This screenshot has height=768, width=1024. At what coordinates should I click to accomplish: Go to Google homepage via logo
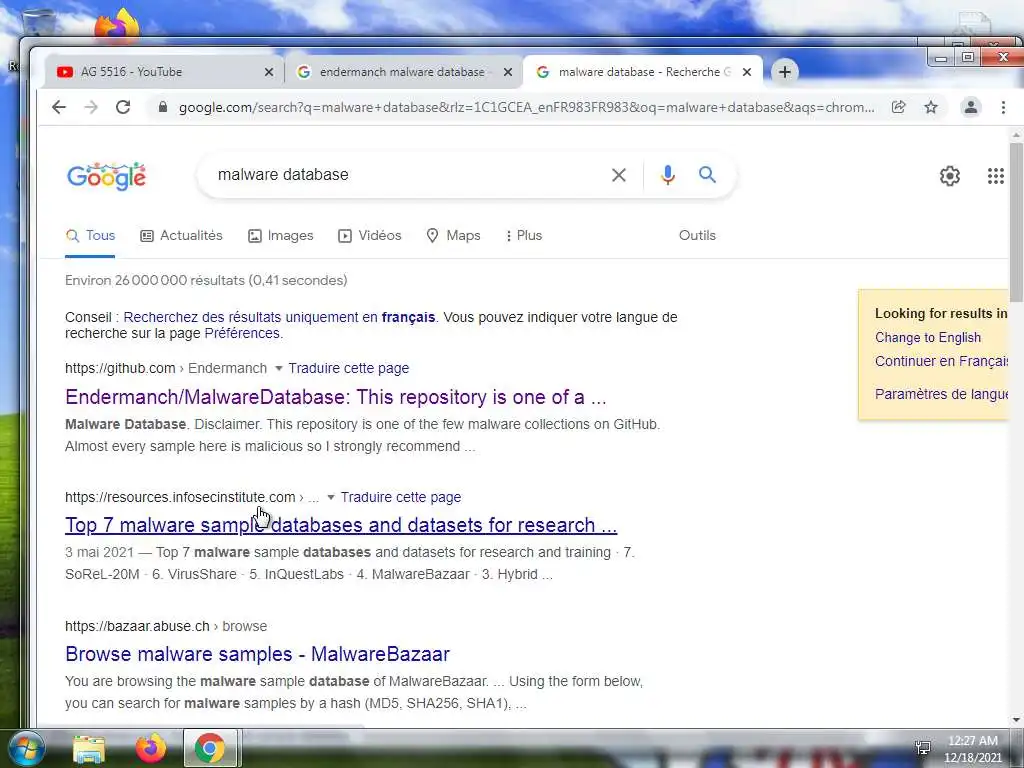click(106, 176)
